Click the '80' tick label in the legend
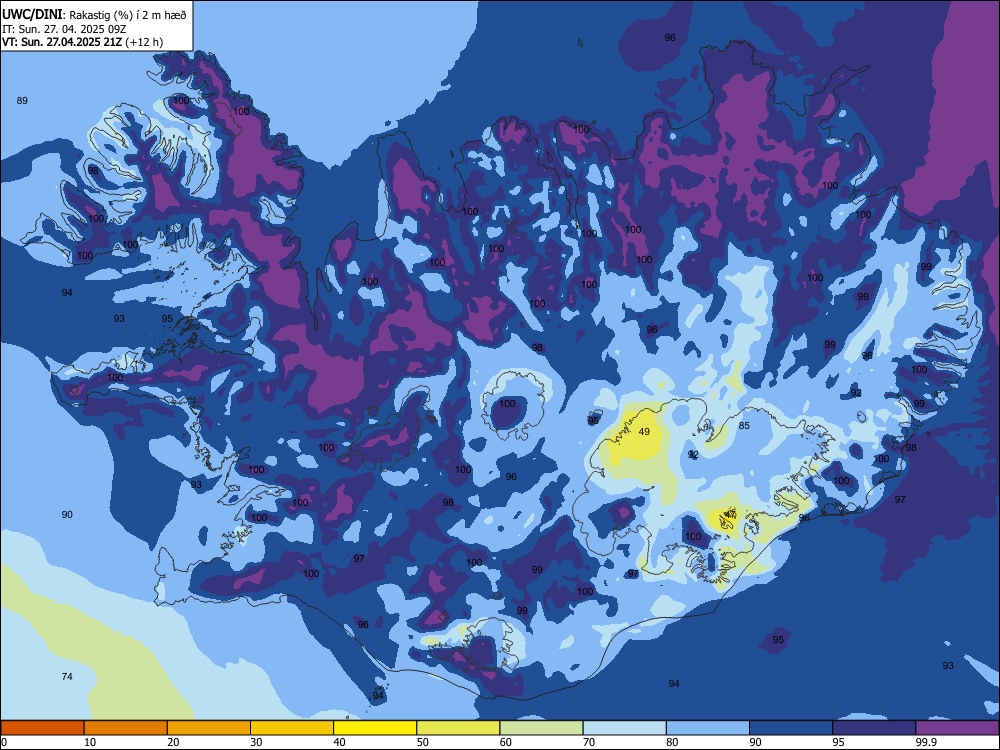This screenshot has width=1000, height=750. click(x=672, y=742)
